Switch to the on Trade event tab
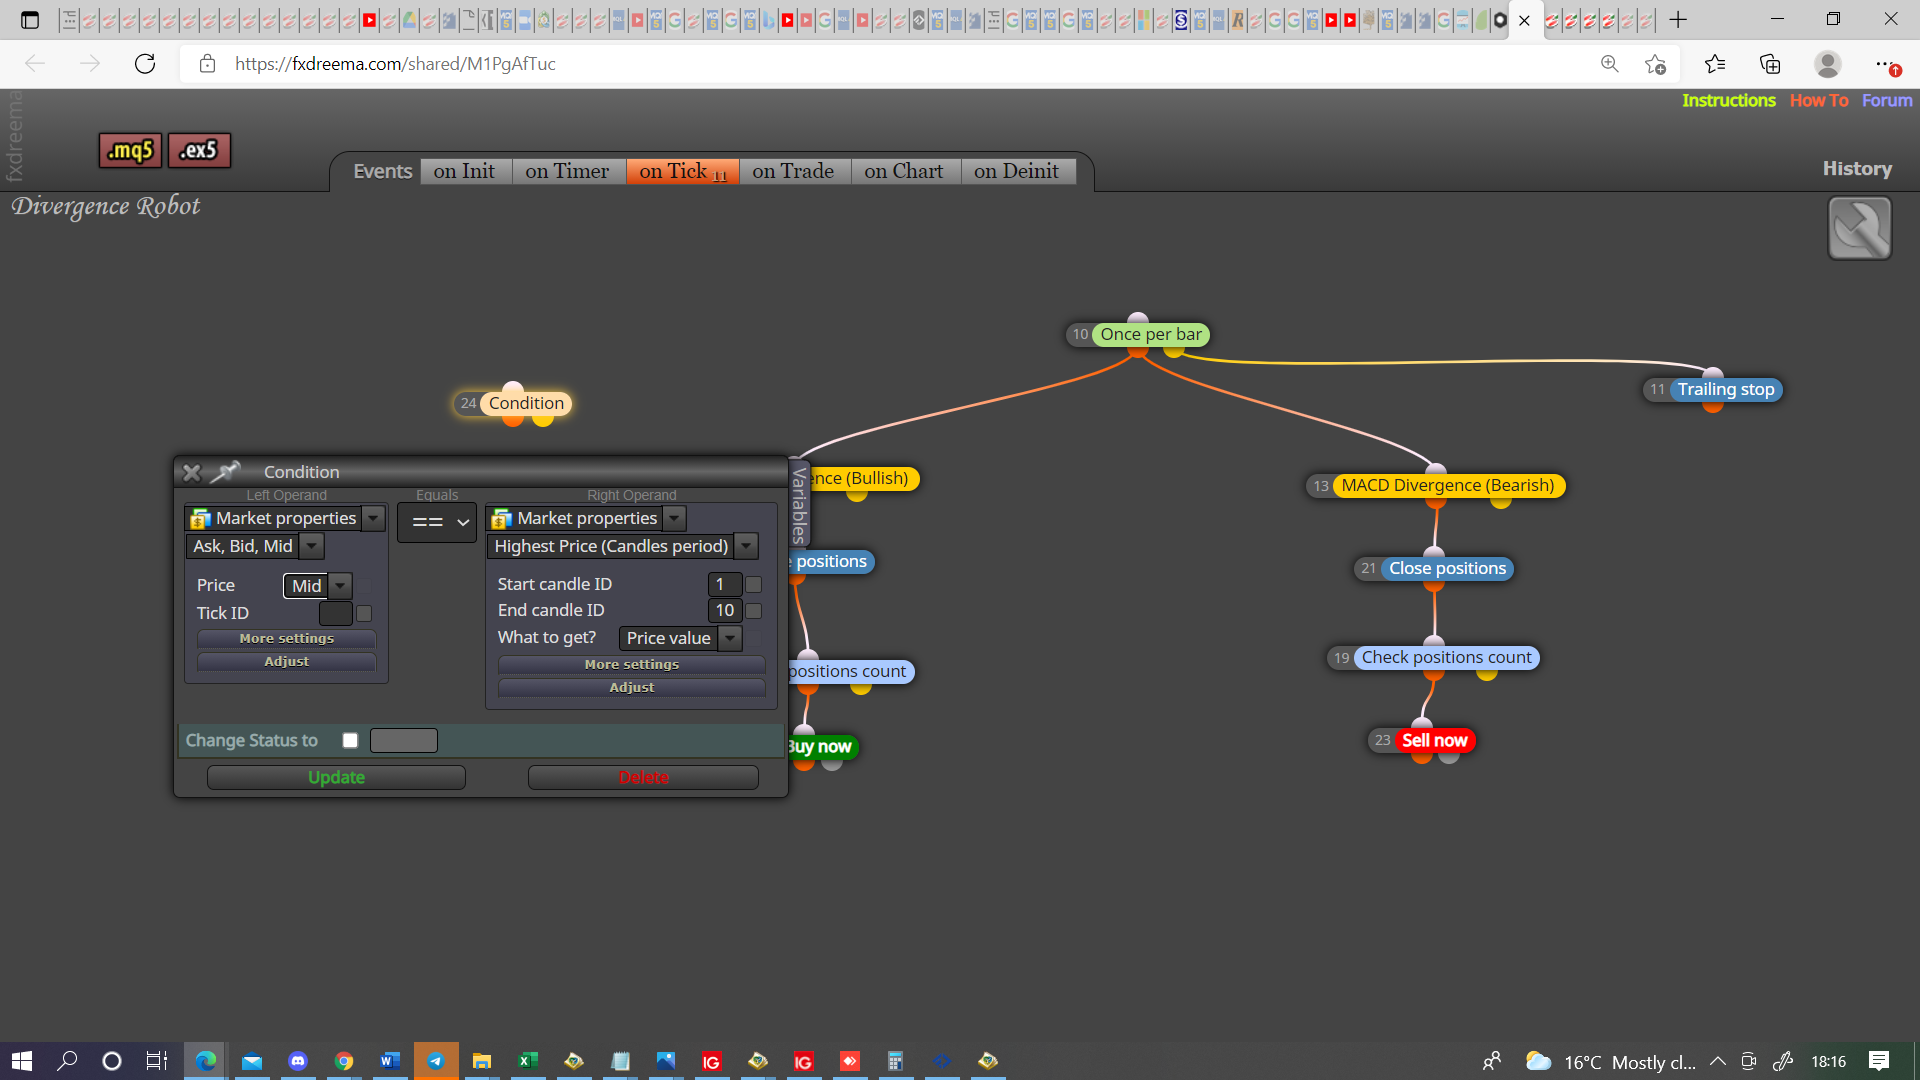The width and height of the screenshot is (1920, 1080). [x=793, y=171]
